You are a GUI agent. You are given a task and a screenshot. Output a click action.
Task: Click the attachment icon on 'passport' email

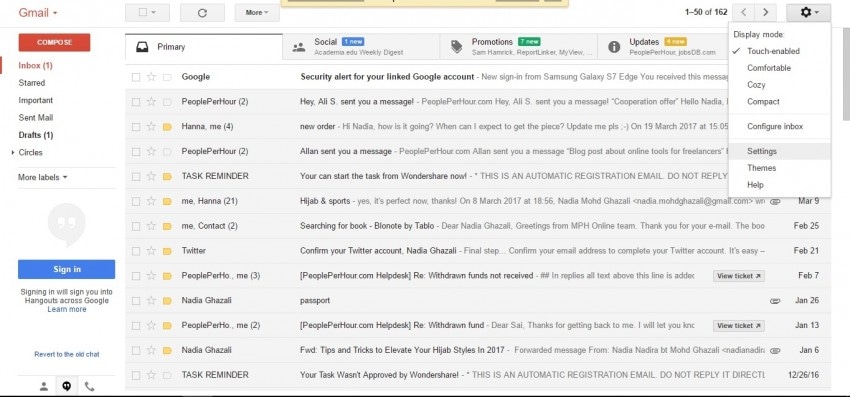[x=775, y=301]
